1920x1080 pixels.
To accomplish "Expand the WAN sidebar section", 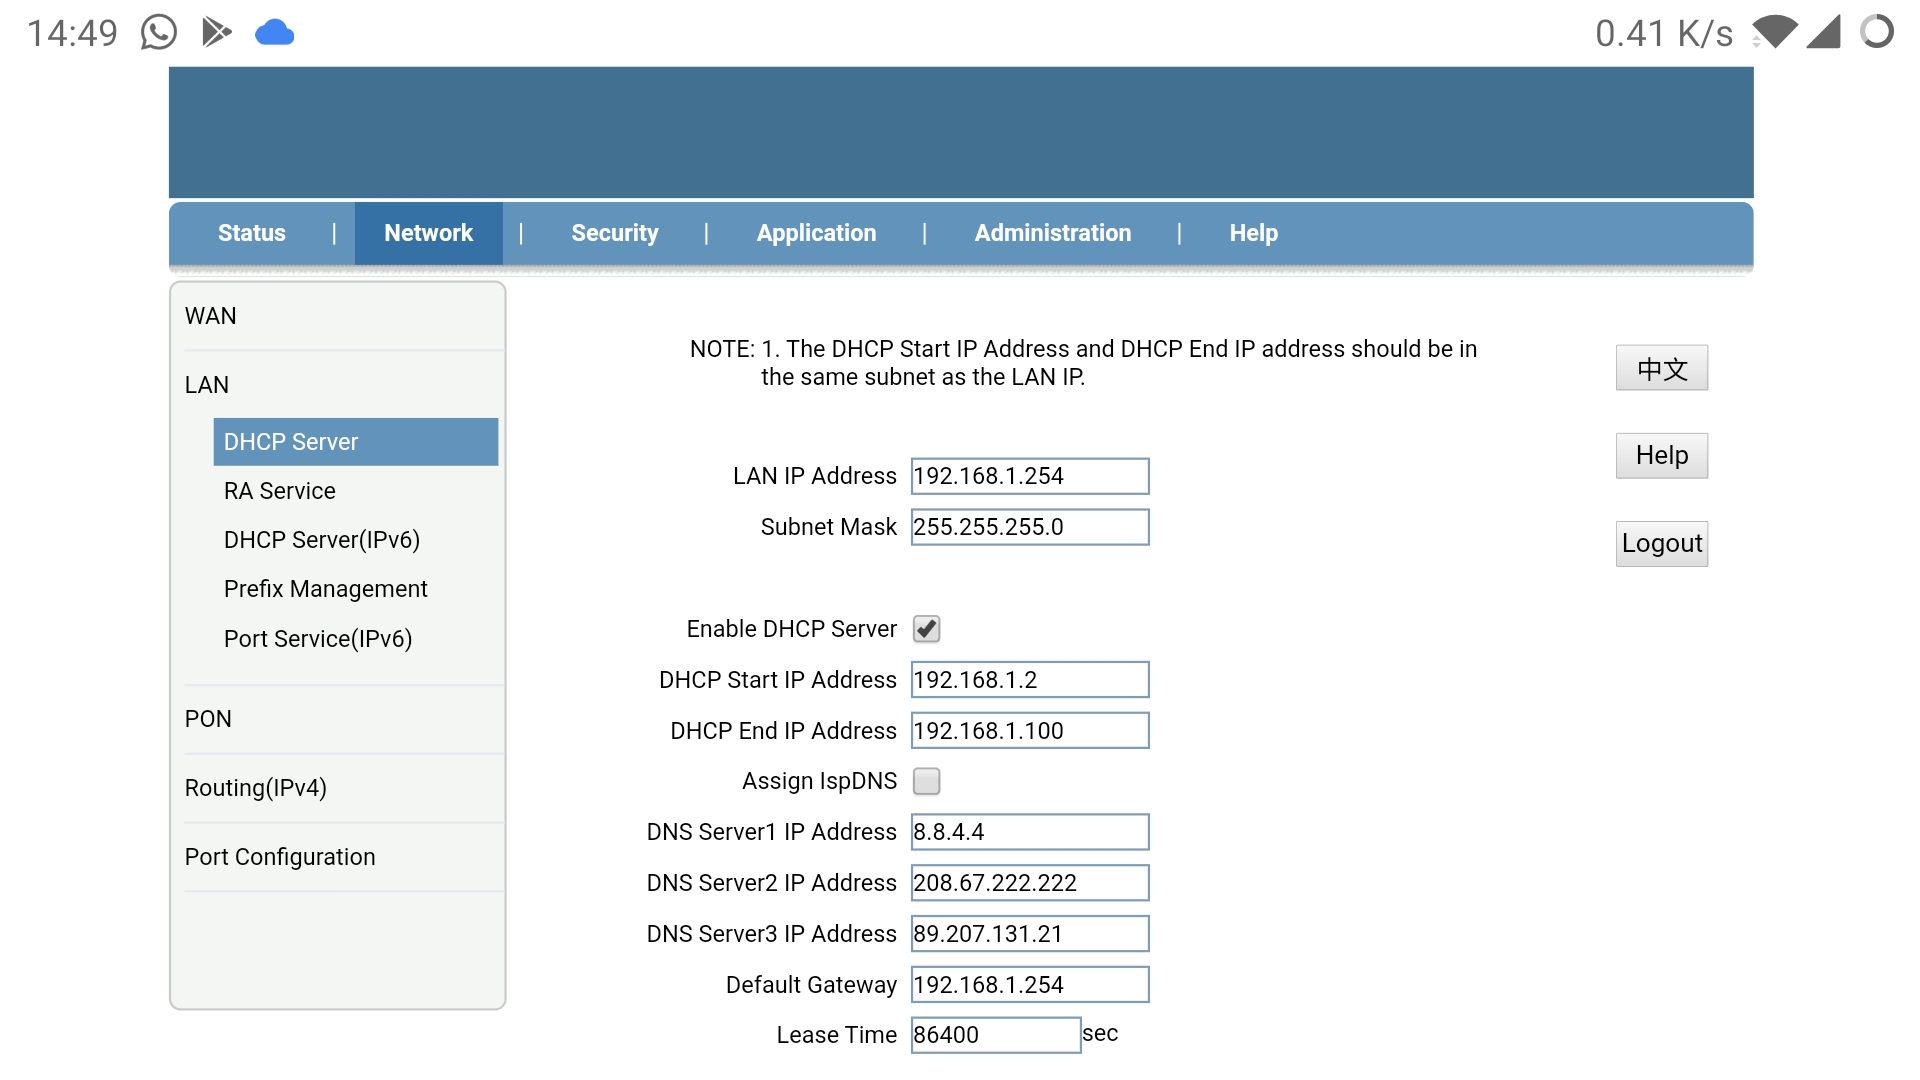I will tap(211, 316).
